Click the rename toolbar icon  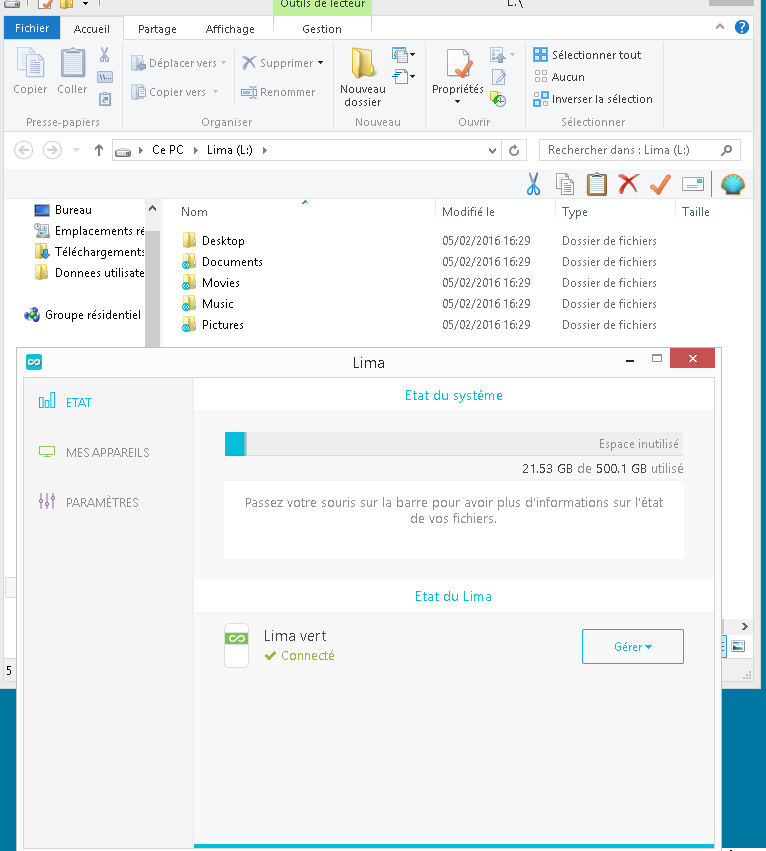[x=693, y=185]
